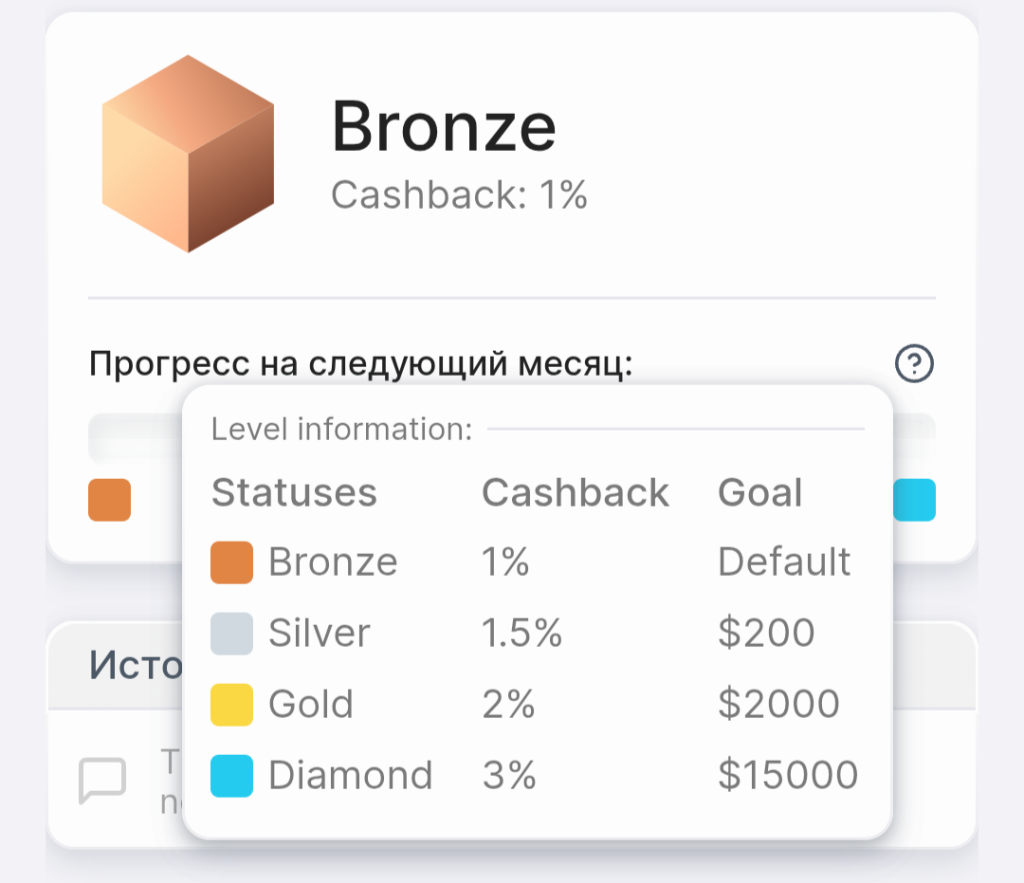Viewport: 1024px width, 883px height.
Task: Click the Bronze title heading
Action: click(444, 126)
